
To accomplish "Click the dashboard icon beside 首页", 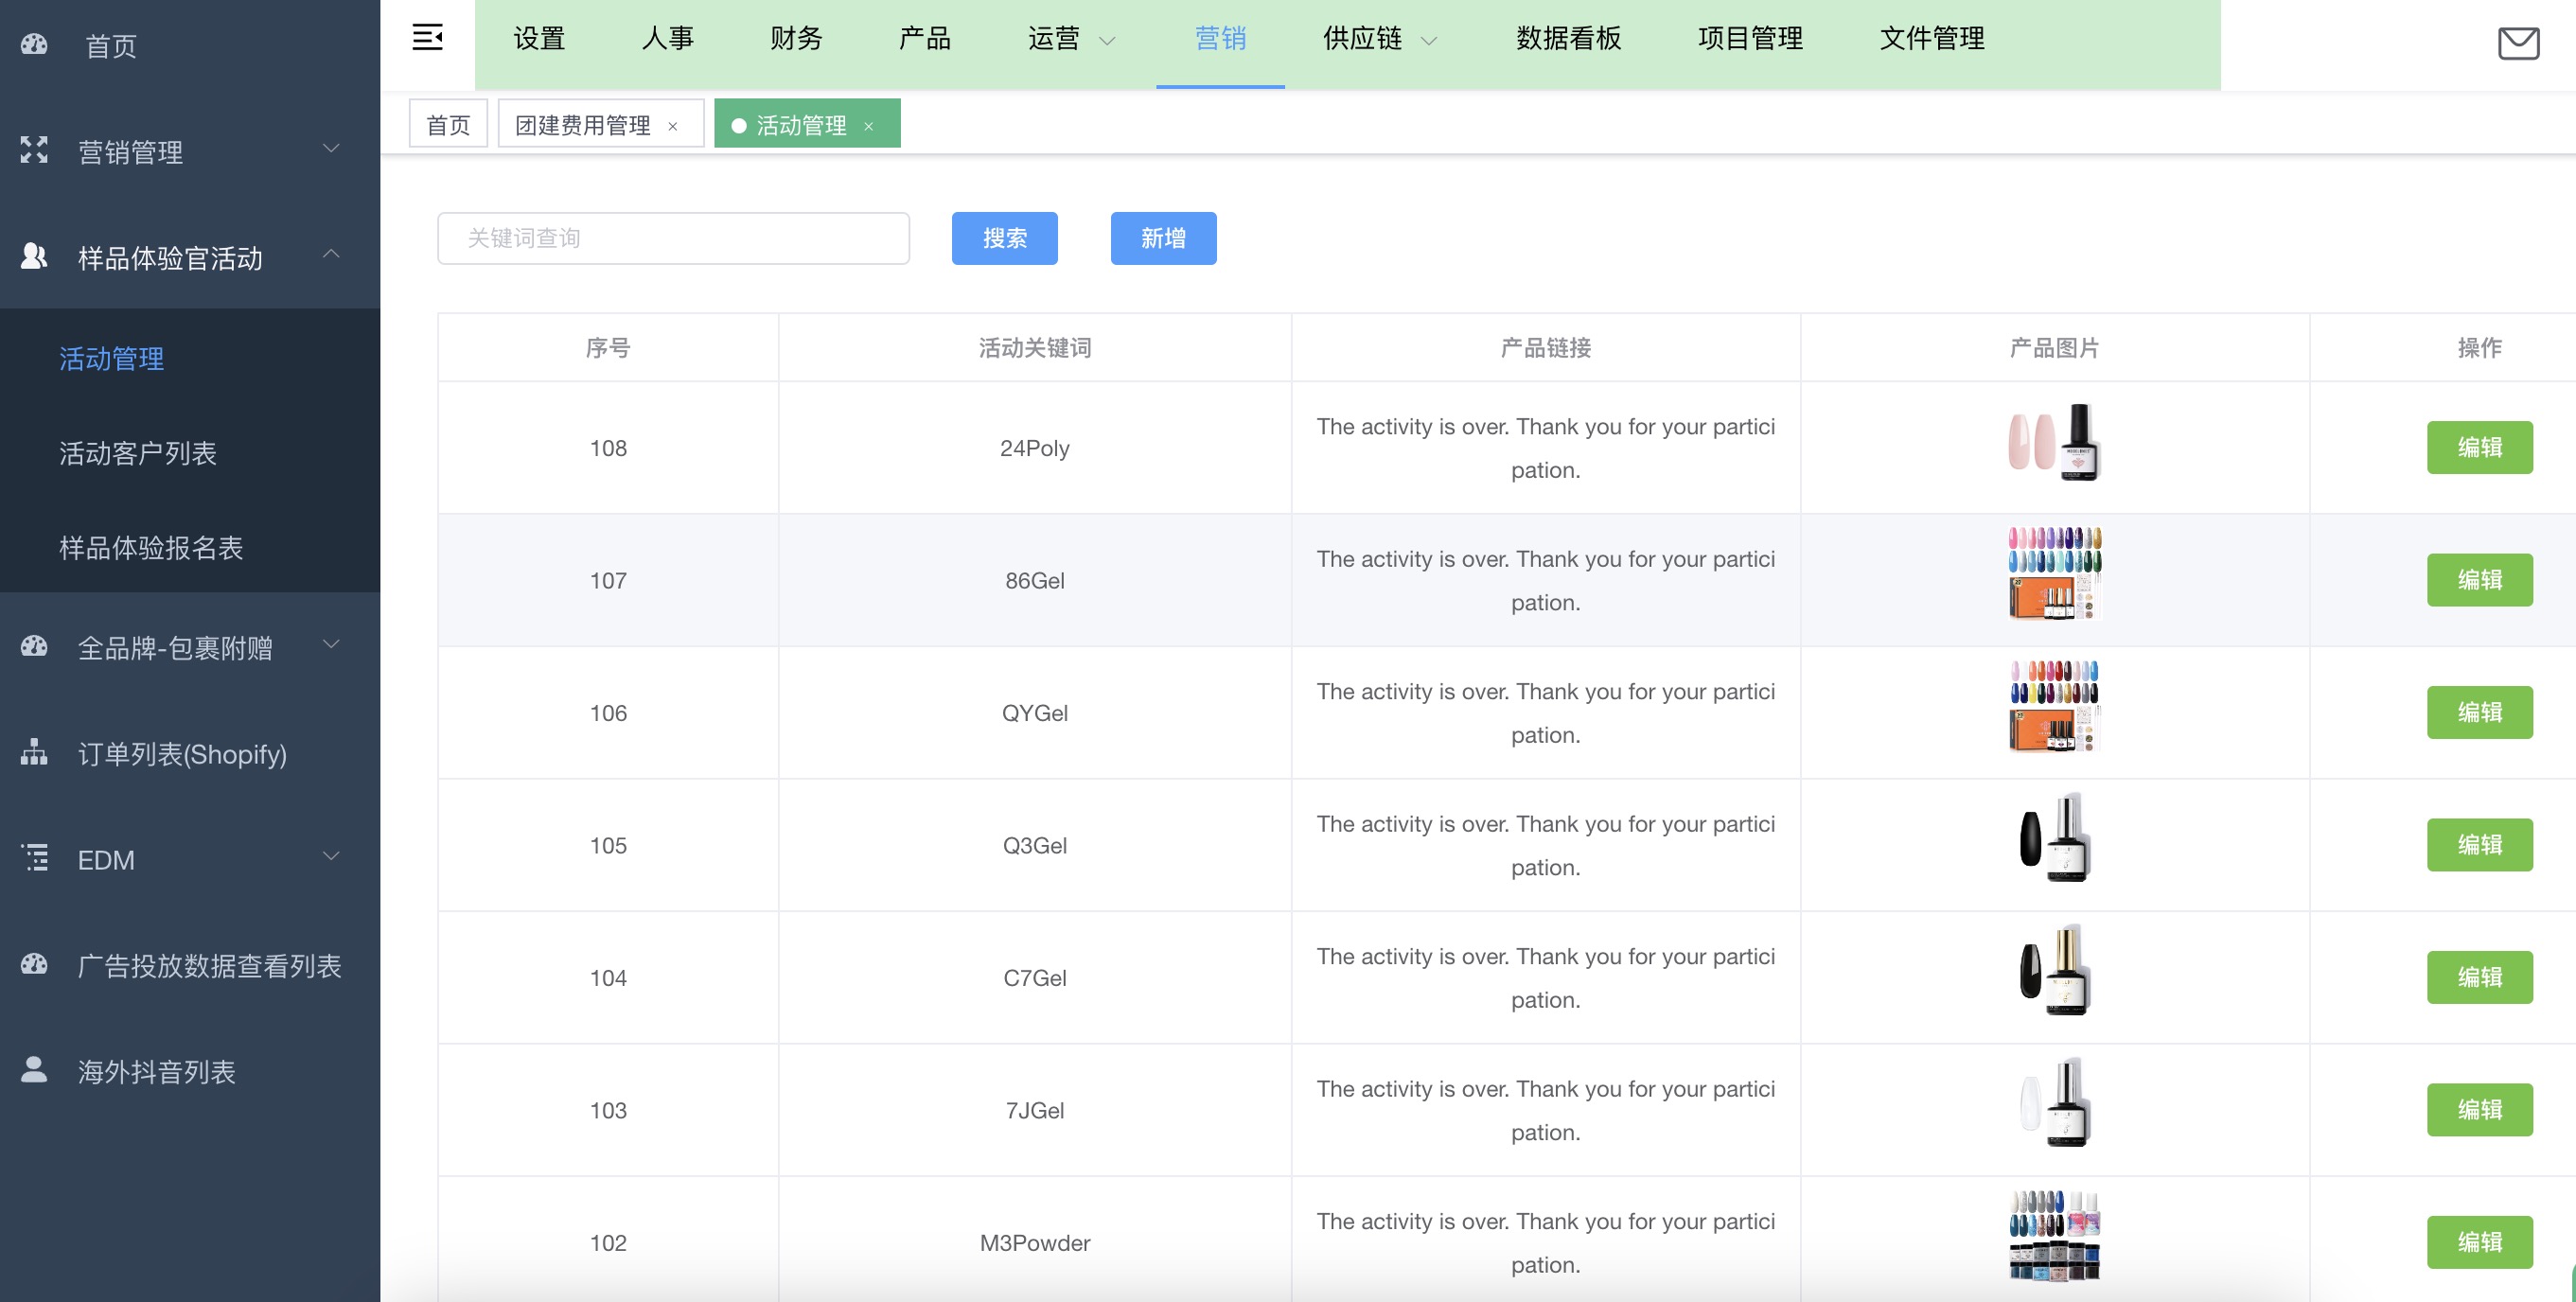I will (x=34, y=44).
